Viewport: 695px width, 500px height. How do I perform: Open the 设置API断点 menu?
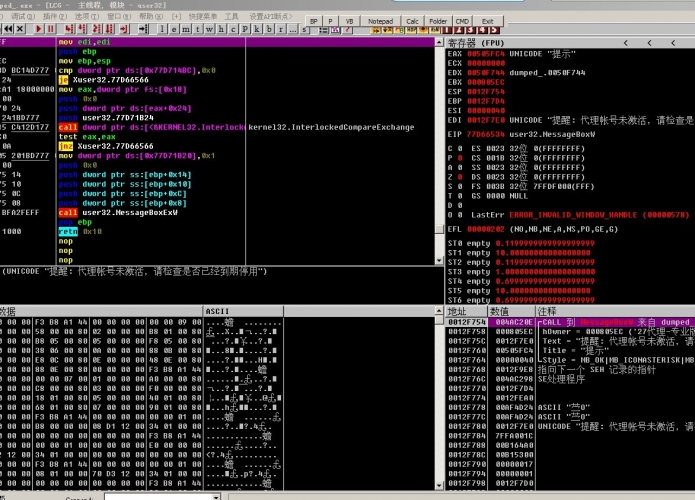[x=270, y=16]
